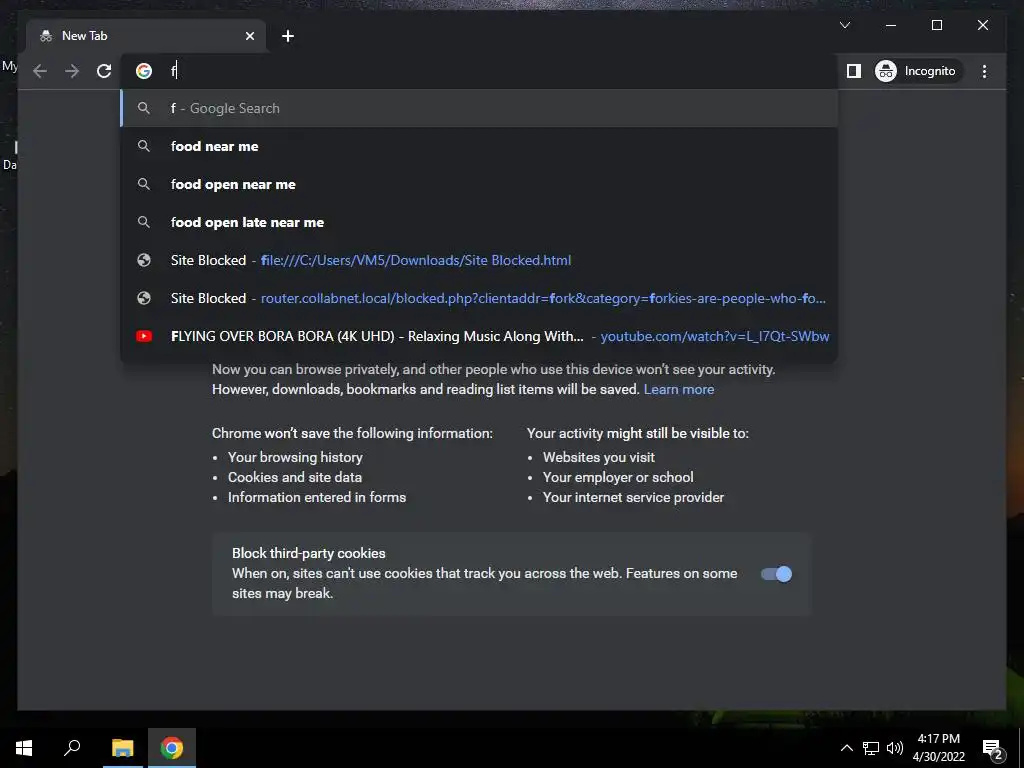The height and width of the screenshot is (768, 1024).
Task: Click 'Websites you visit' text
Action: [x=598, y=457]
